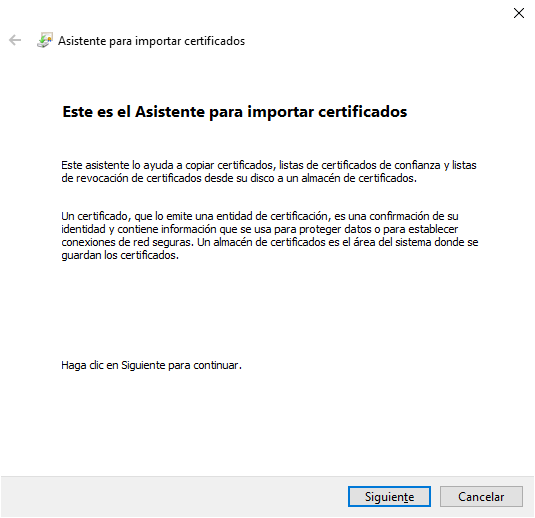This screenshot has width=535, height=518.
Task: Click the text 'guardan los certificados.'
Action: click(x=120, y=255)
